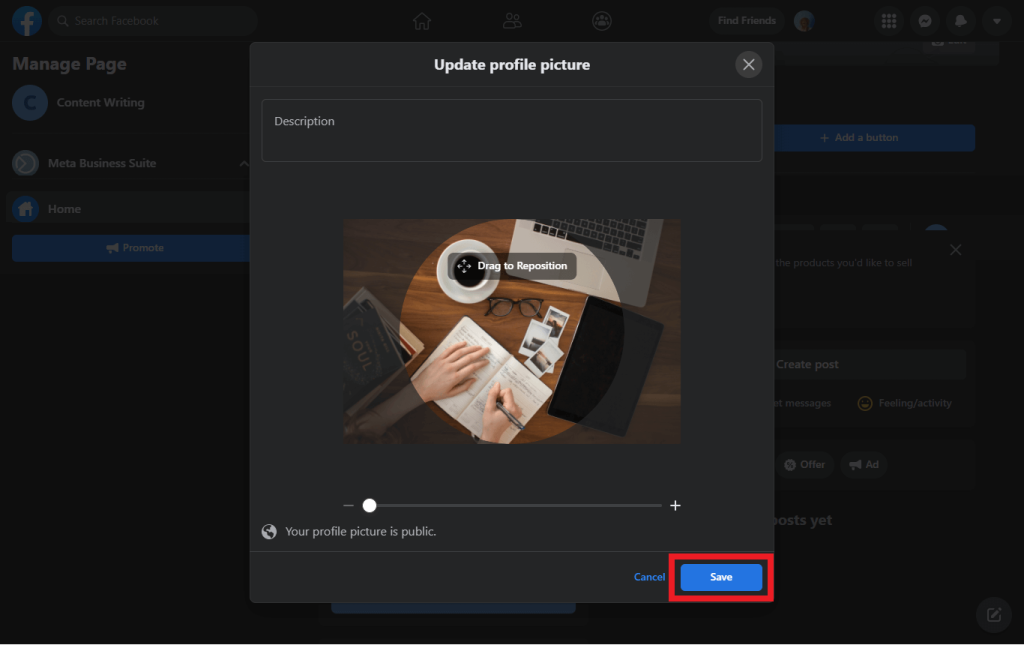Collapse the Meta Business Suite section
Image resolution: width=1024 pixels, height=645 pixels.
tap(243, 163)
